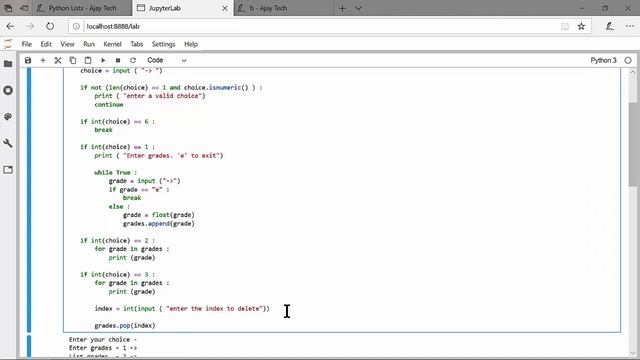Click 'Enter your choice -' output text
The width and height of the screenshot is (640, 360).
[103, 339]
